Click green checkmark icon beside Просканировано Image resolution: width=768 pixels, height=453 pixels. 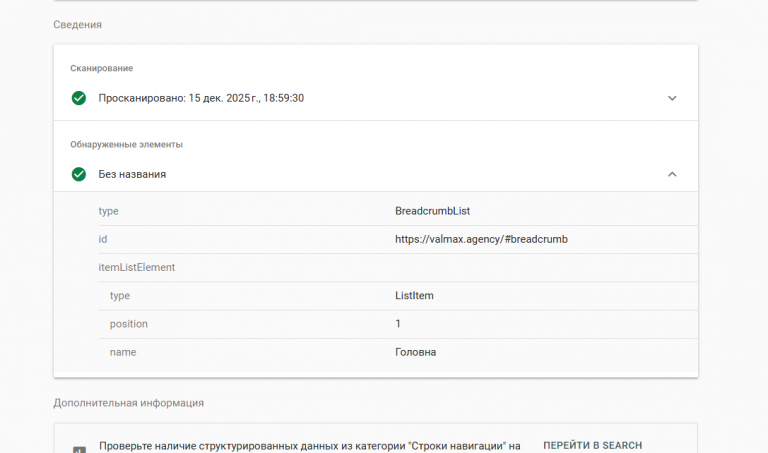tap(79, 98)
